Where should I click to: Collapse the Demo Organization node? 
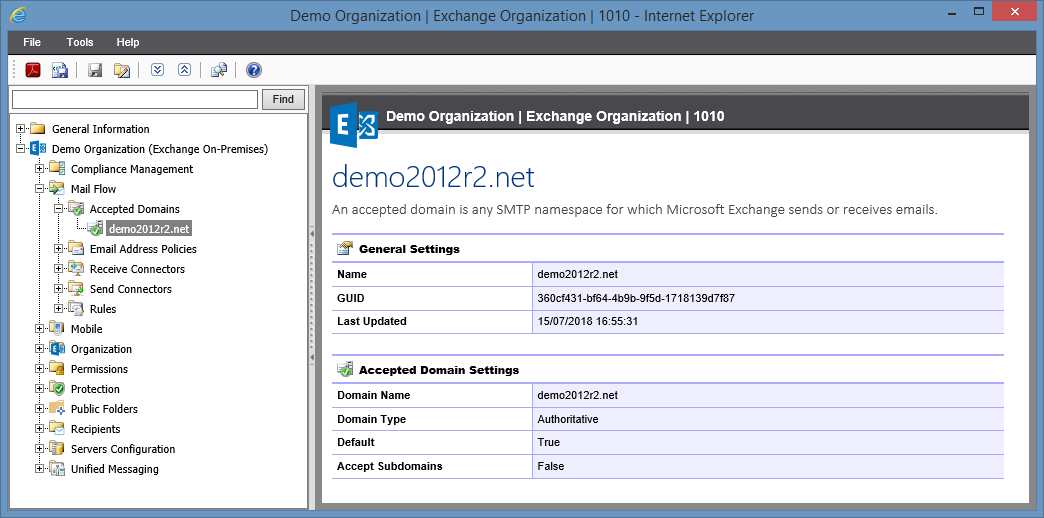click(x=21, y=149)
